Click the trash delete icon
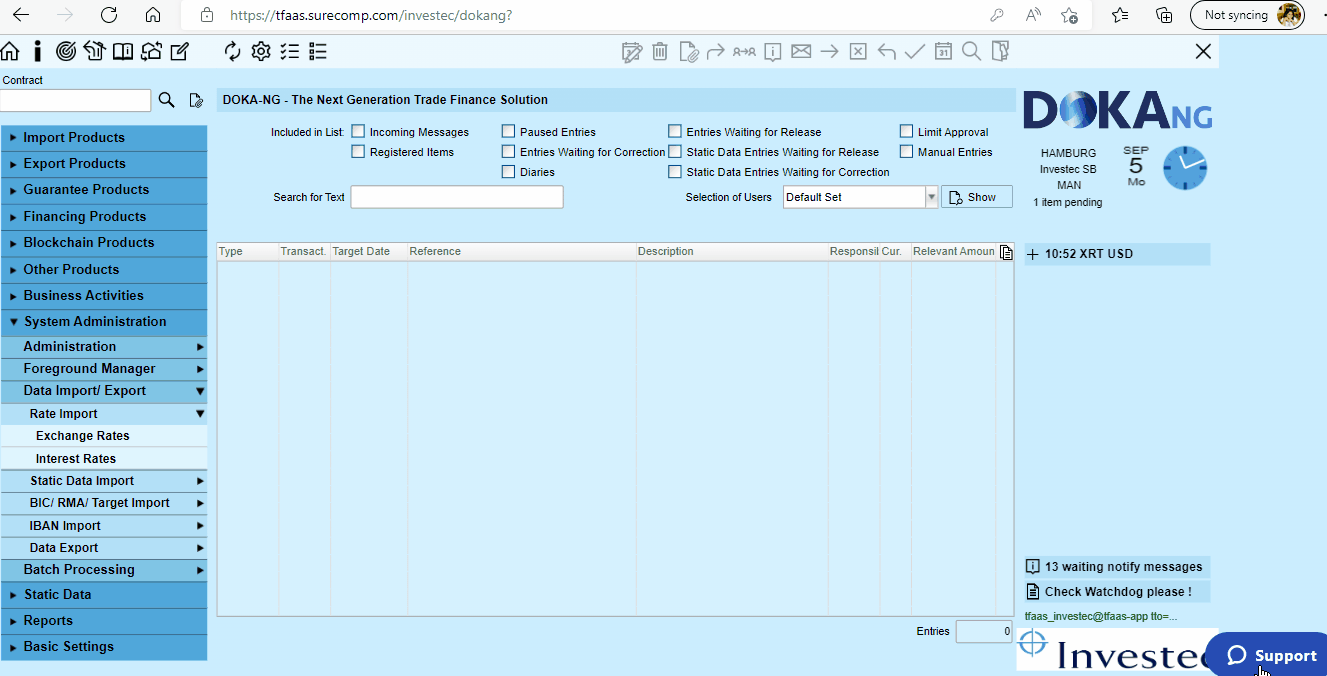 660,51
